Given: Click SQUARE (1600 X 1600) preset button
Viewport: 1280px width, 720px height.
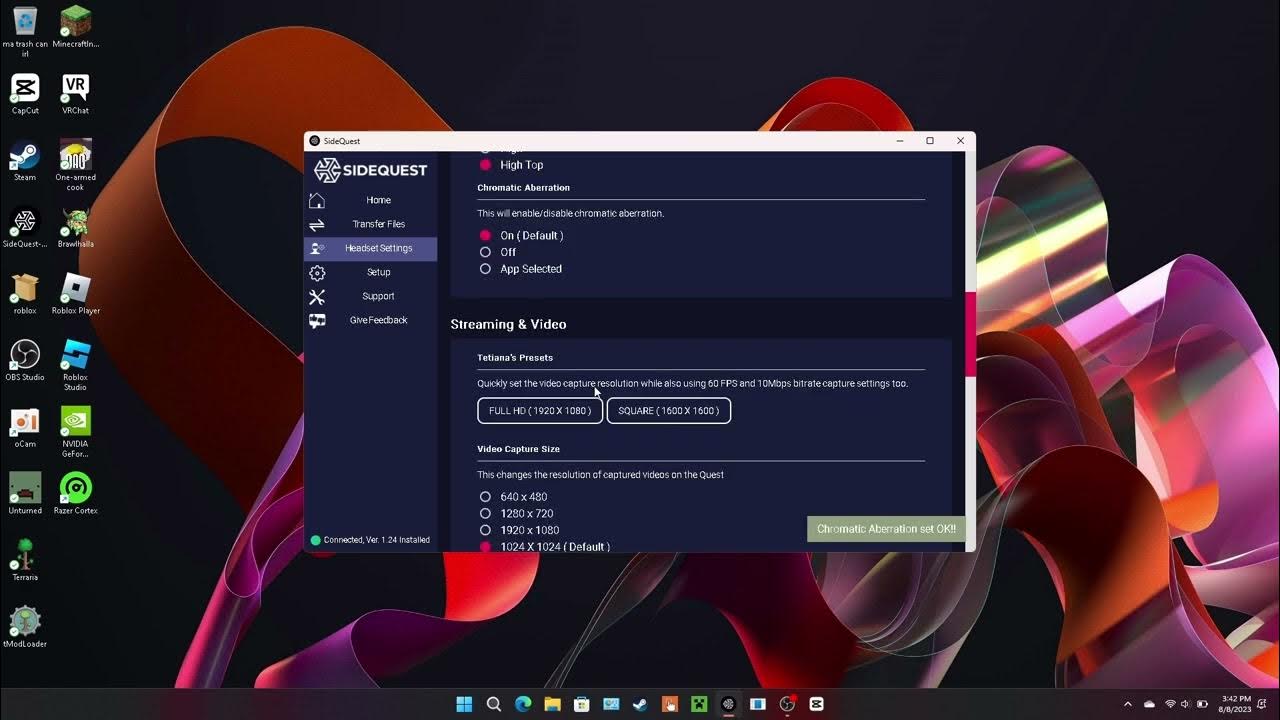Looking at the screenshot, I should (669, 411).
